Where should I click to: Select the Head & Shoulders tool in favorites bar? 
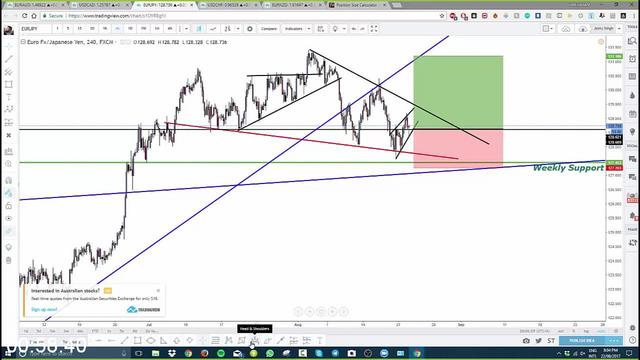click(x=255, y=340)
